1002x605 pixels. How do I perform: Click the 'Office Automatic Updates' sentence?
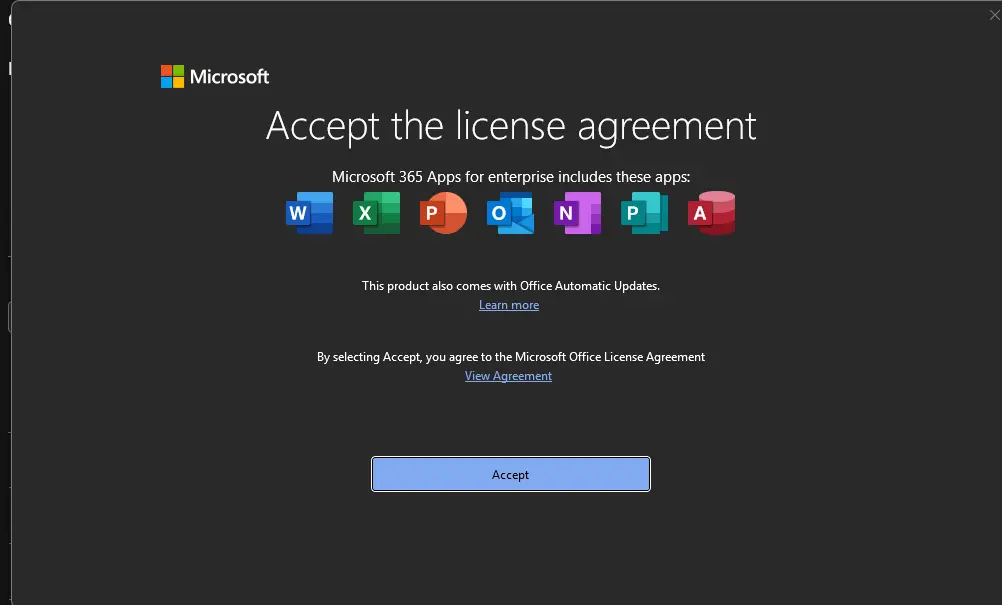[511, 286]
